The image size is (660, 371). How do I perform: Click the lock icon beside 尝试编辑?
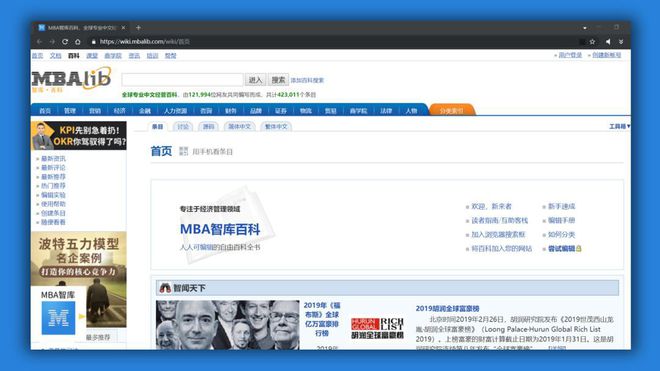[x=579, y=249]
